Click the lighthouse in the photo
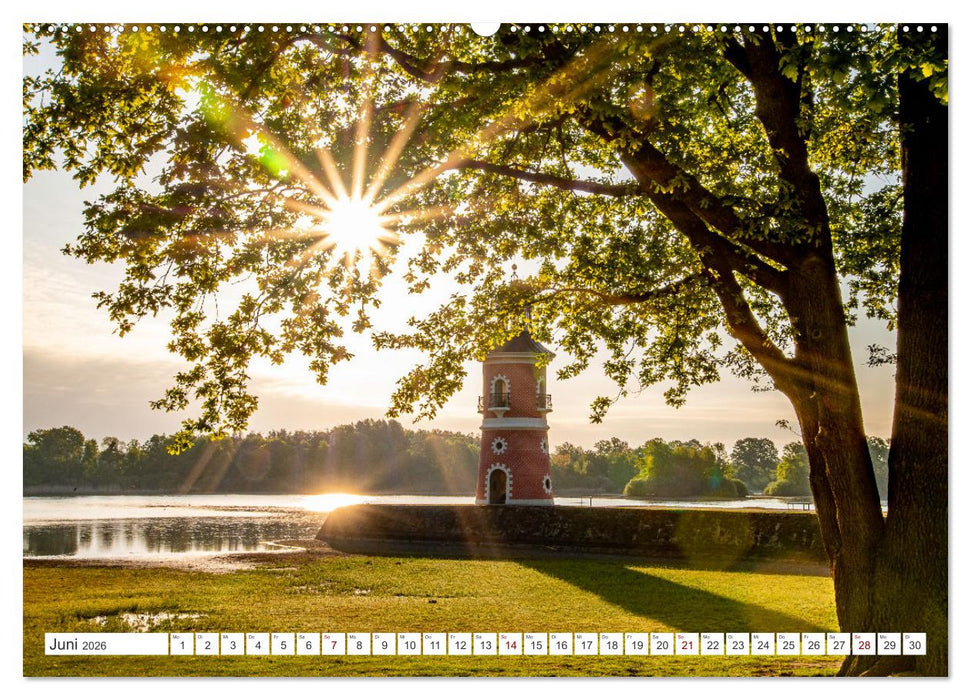This screenshot has height=700, width=971. click(516, 430)
